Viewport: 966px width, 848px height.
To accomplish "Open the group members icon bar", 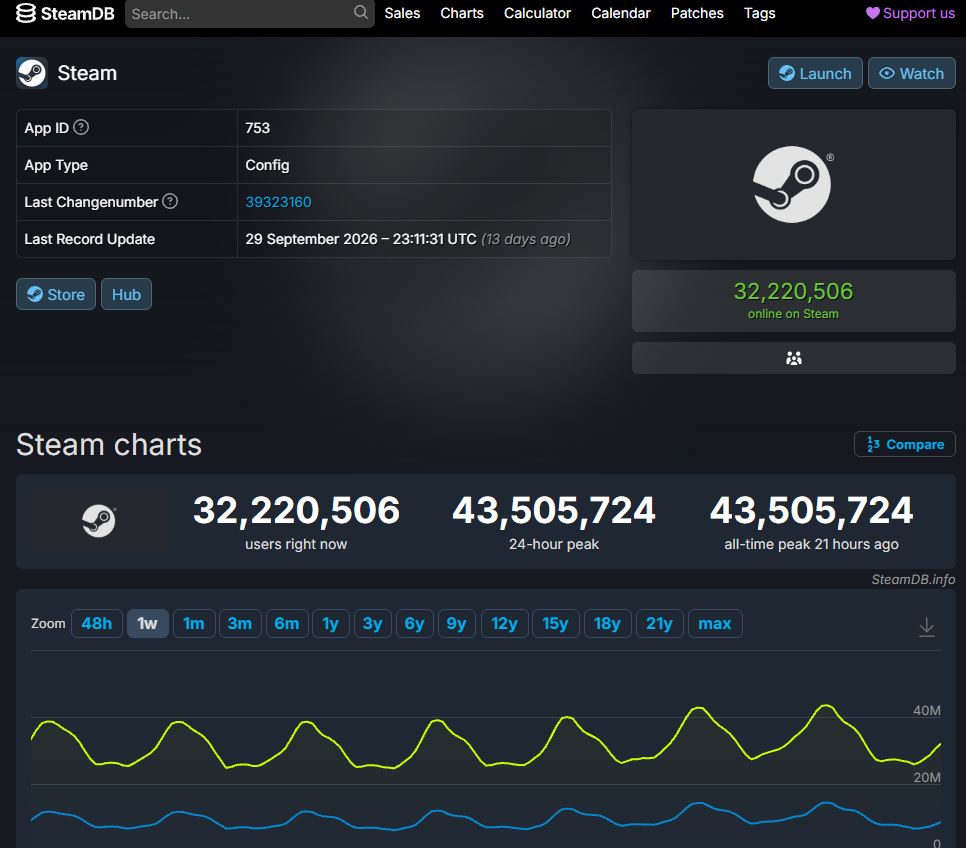I will pos(794,358).
